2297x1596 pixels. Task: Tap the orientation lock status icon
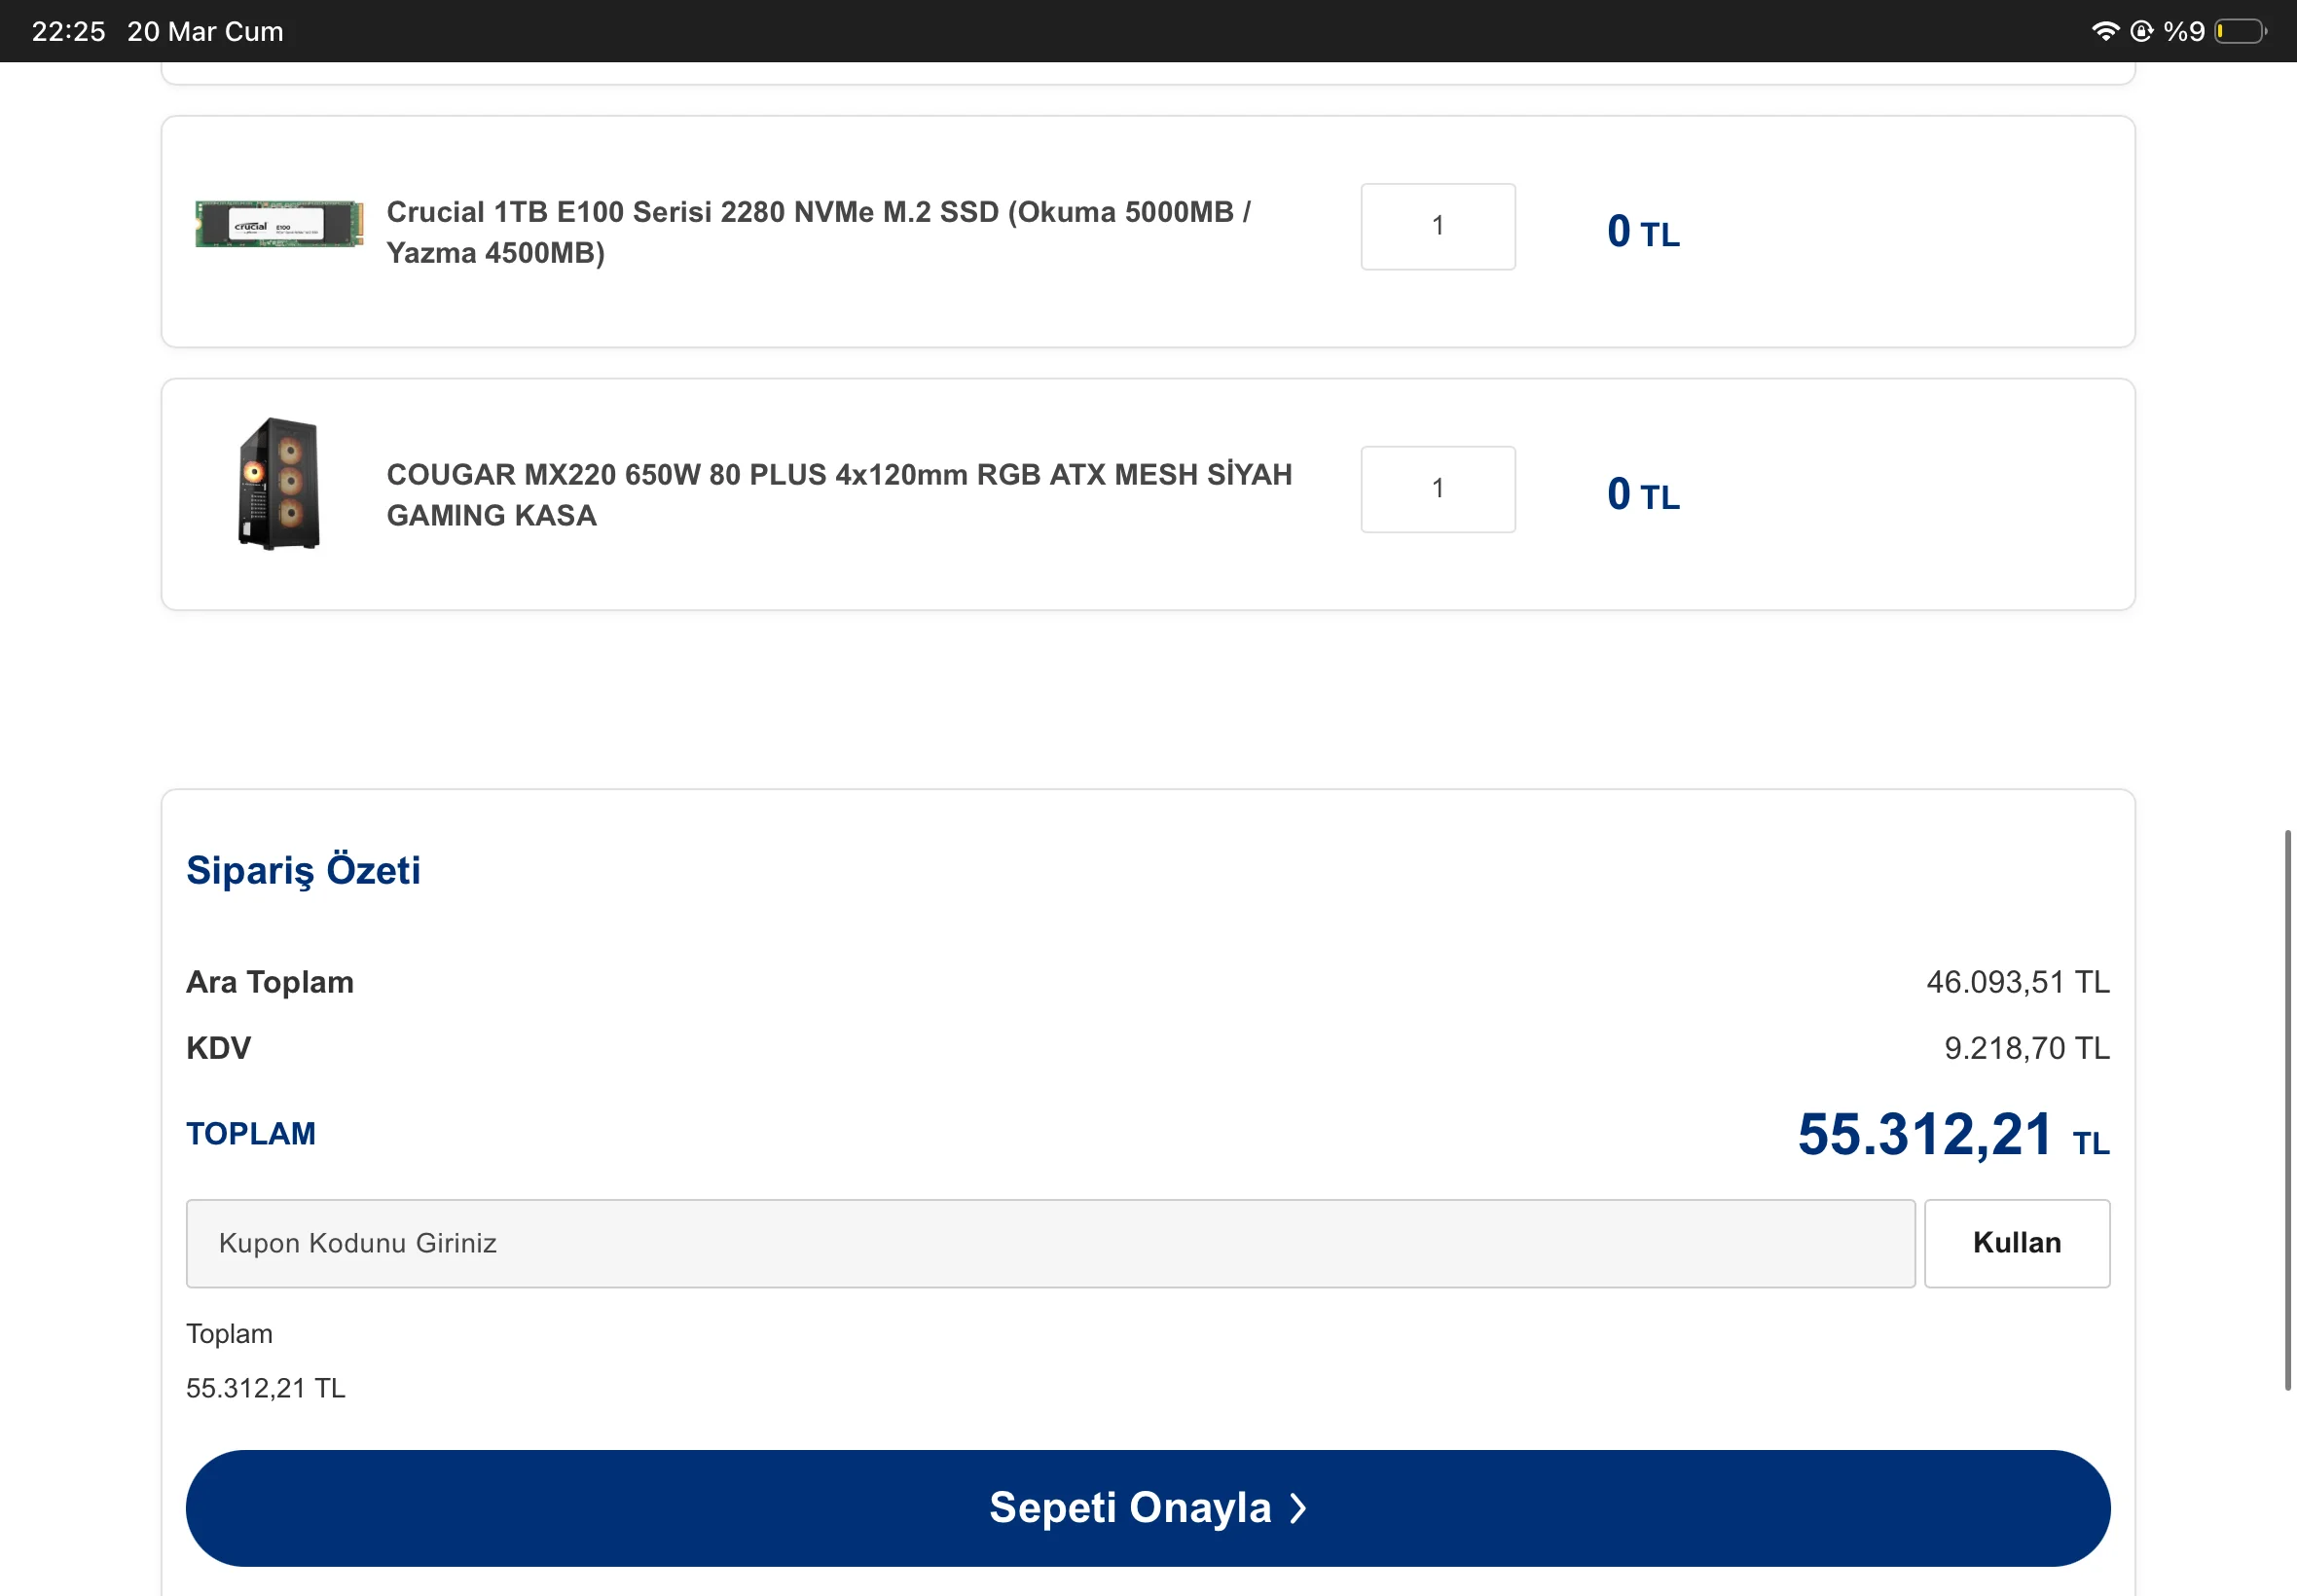pyautogui.click(x=2141, y=31)
